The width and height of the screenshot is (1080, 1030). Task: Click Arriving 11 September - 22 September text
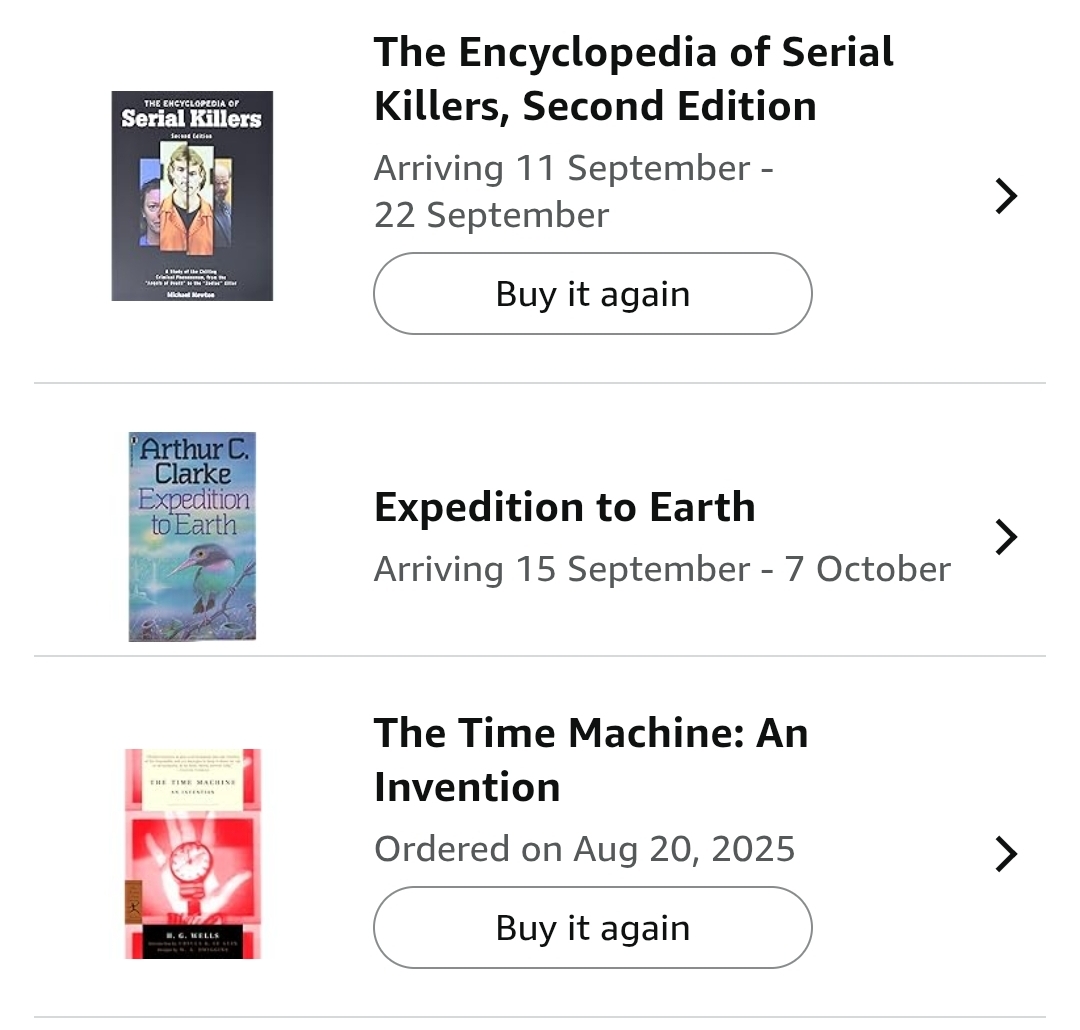pos(573,192)
